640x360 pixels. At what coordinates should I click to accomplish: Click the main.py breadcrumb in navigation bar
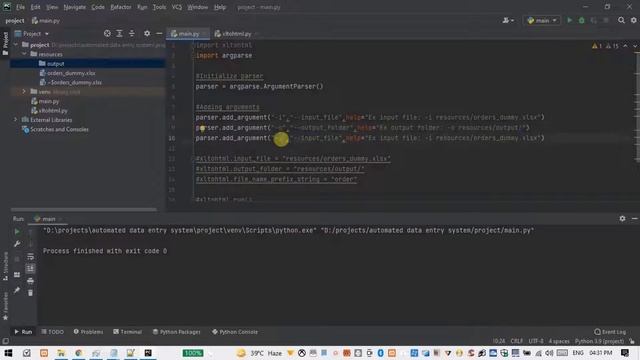46,21
